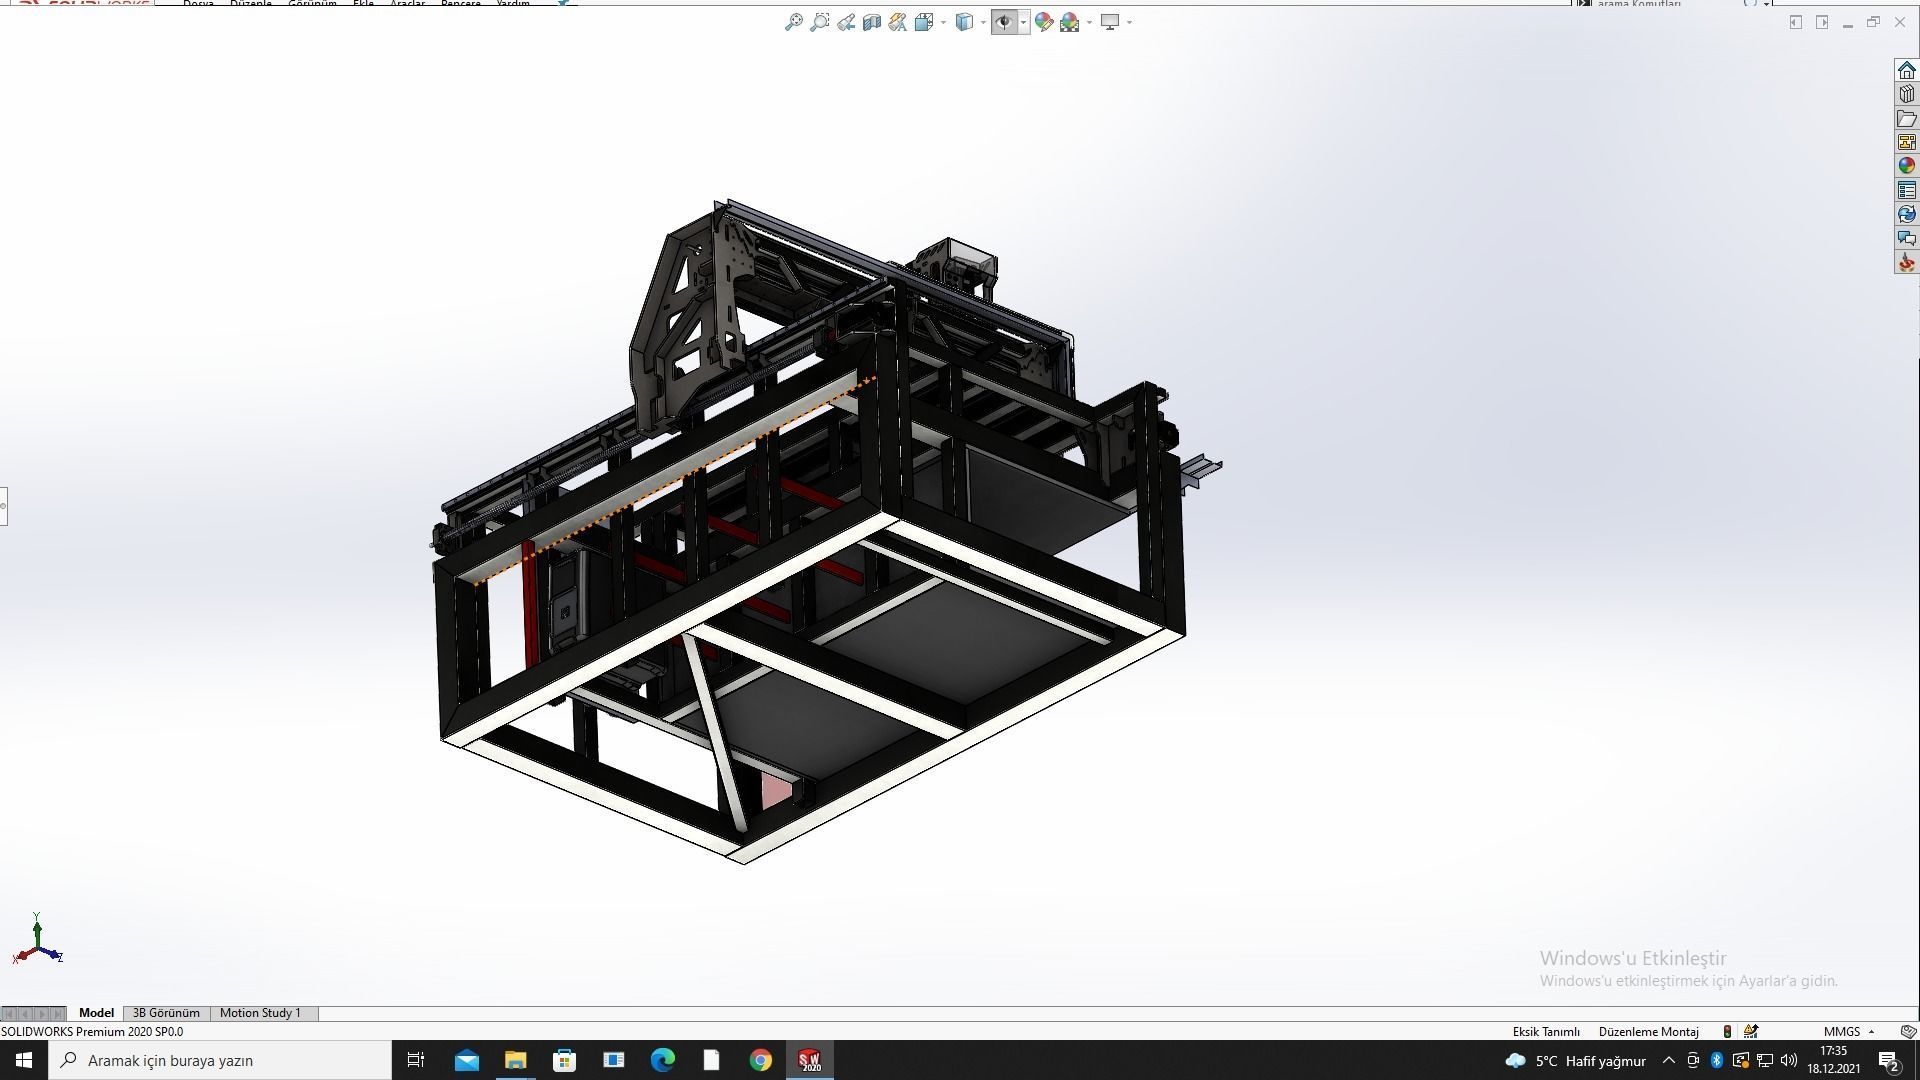Toggle the Section View tool
1920x1080 pixels.
click(x=871, y=22)
